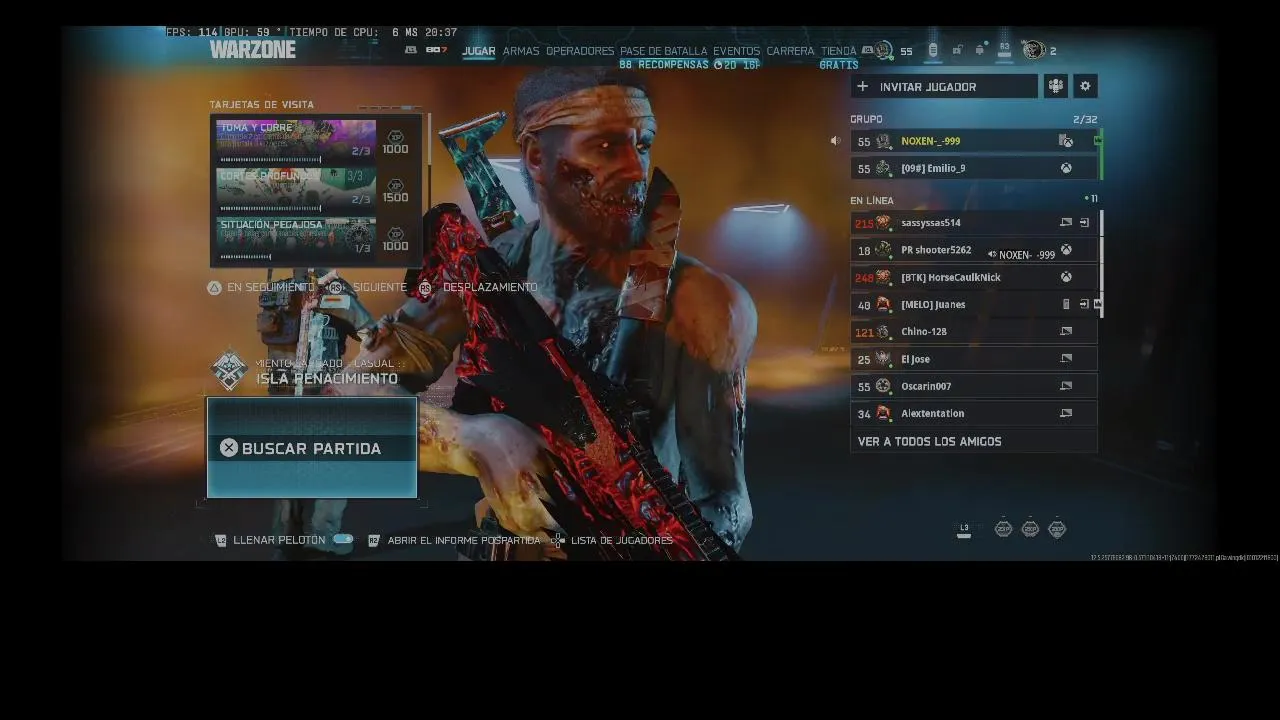Open the settings gear icon
The width and height of the screenshot is (1280, 720).
coord(1085,87)
